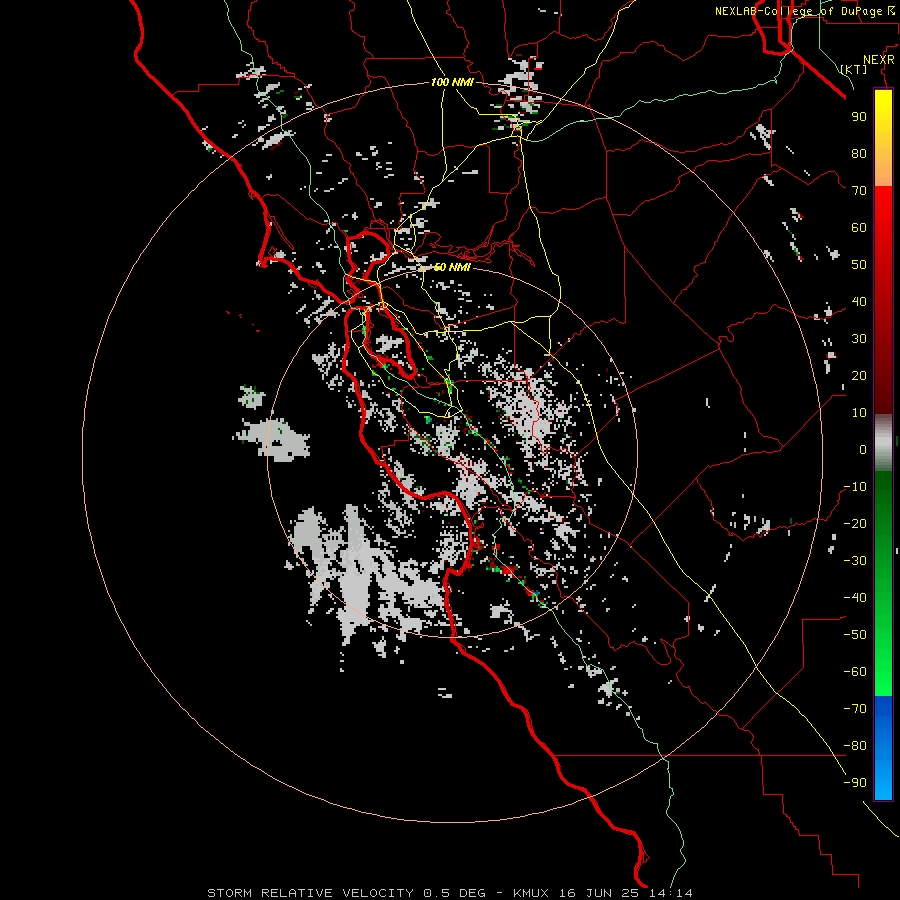Pick the gray zero-velocity segment of color bar
Image resolution: width=900 pixels, height=900 pixels.
tap(883, 443)
